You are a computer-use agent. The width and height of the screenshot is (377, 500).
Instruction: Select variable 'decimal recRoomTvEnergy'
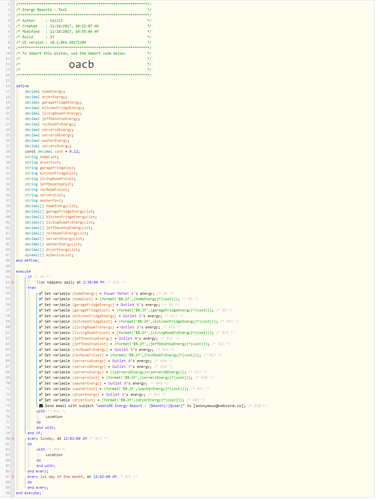coord(50,124)
